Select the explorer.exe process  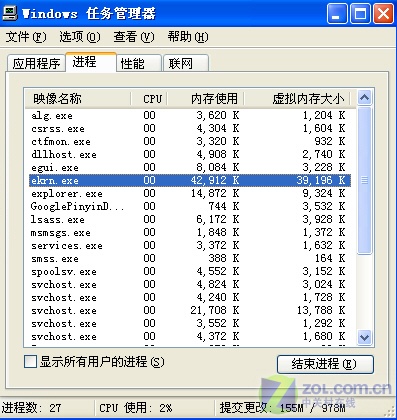190,193
